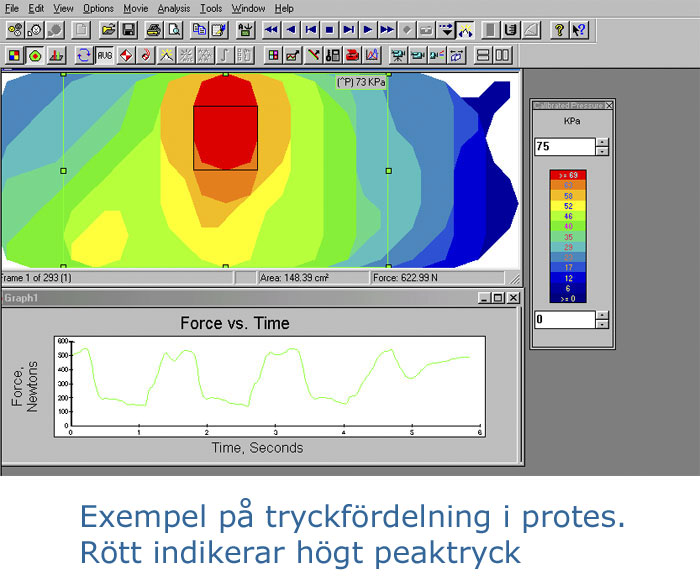
Task: Click the tile windows horizontally icon
Action: pos(483,55)
